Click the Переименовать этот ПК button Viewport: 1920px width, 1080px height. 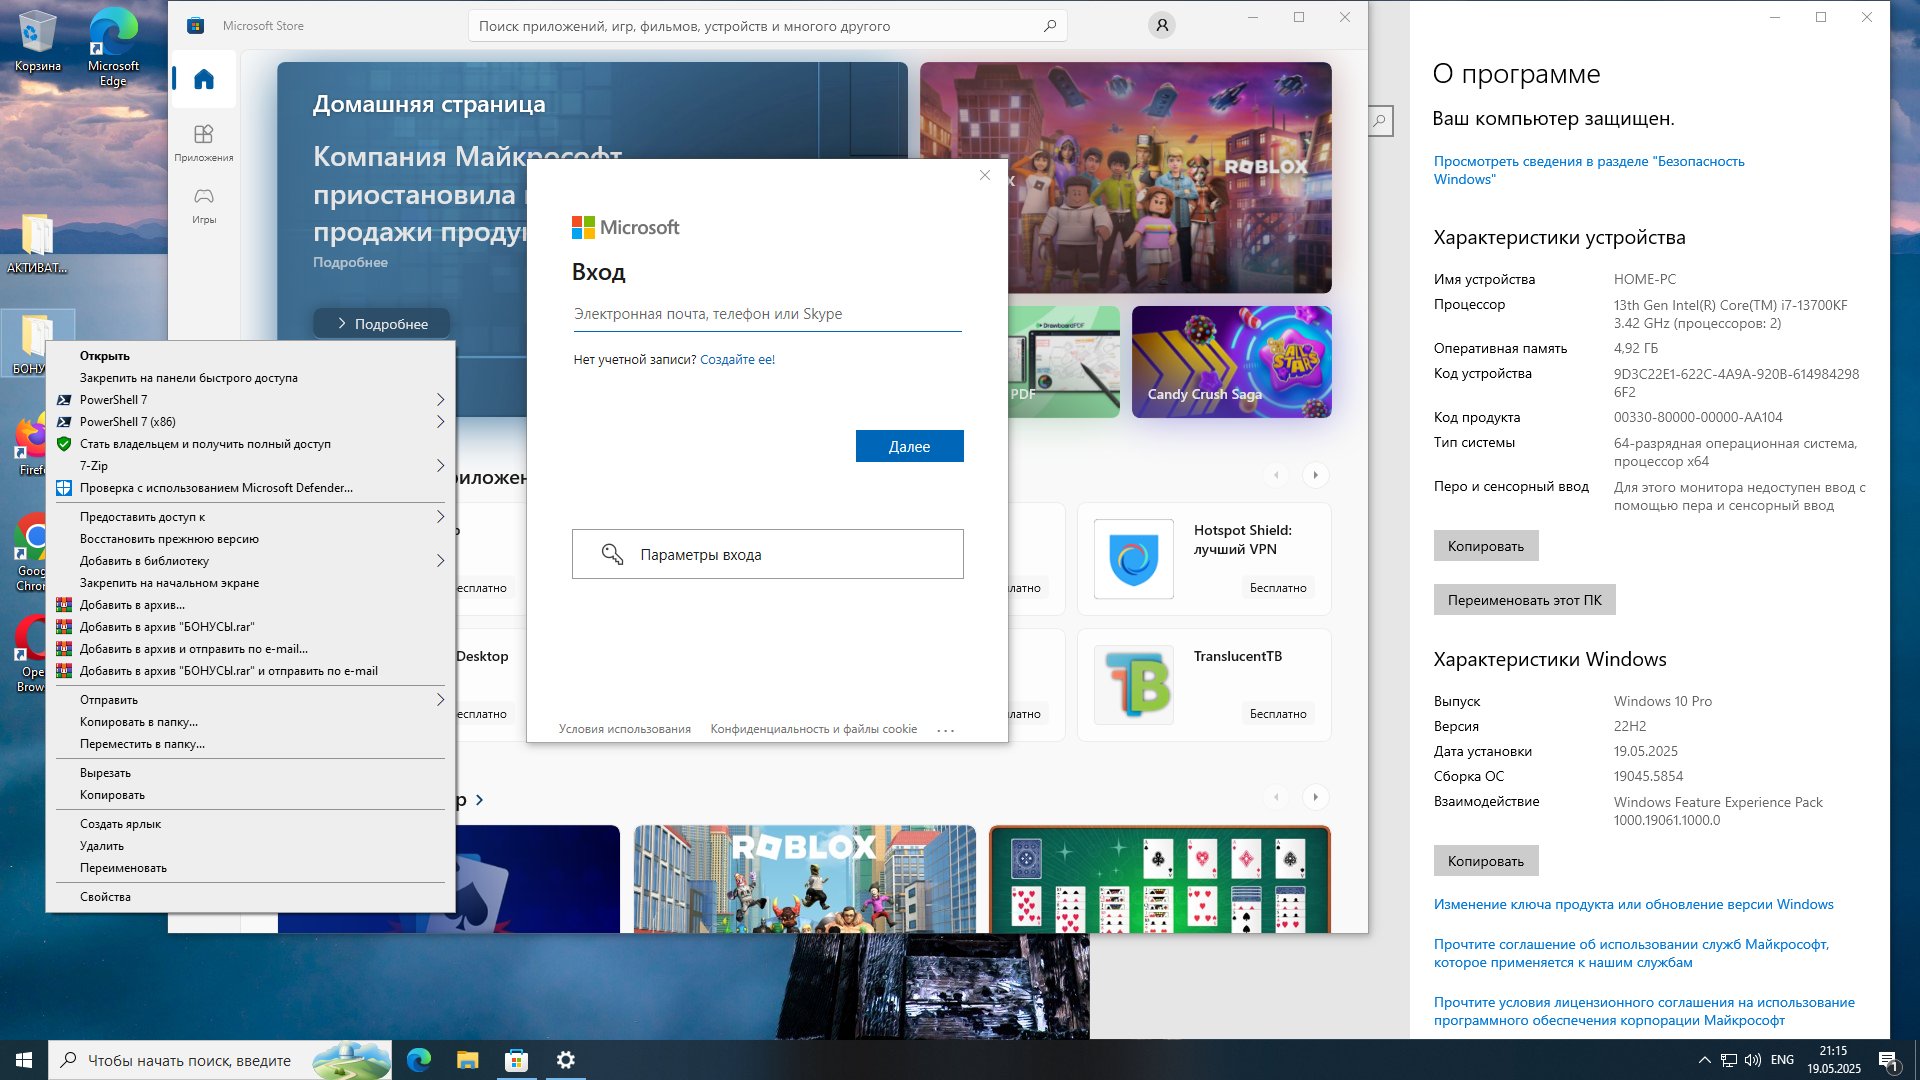(x=1524, y=600)
